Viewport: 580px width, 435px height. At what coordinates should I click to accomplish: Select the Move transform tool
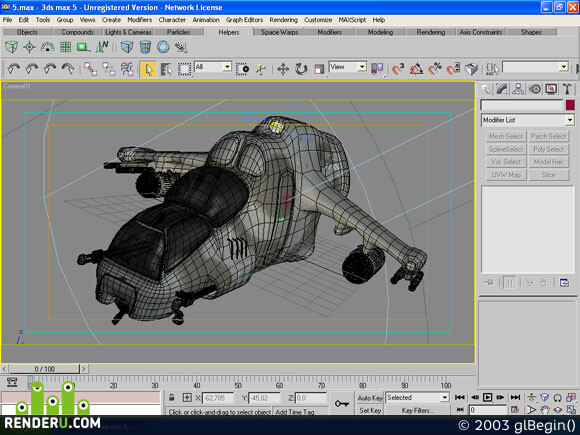point(283,69)
